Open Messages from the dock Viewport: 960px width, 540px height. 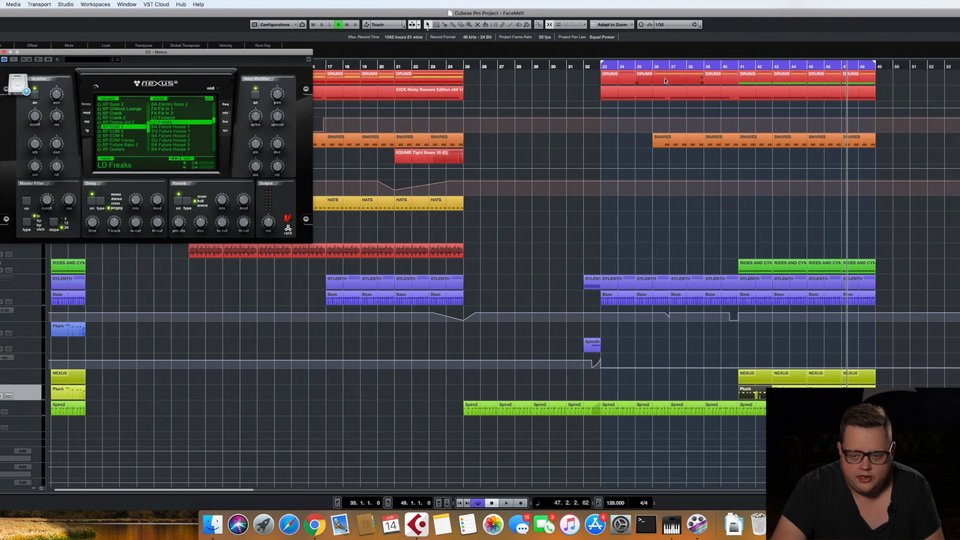[x=518, y=525]
